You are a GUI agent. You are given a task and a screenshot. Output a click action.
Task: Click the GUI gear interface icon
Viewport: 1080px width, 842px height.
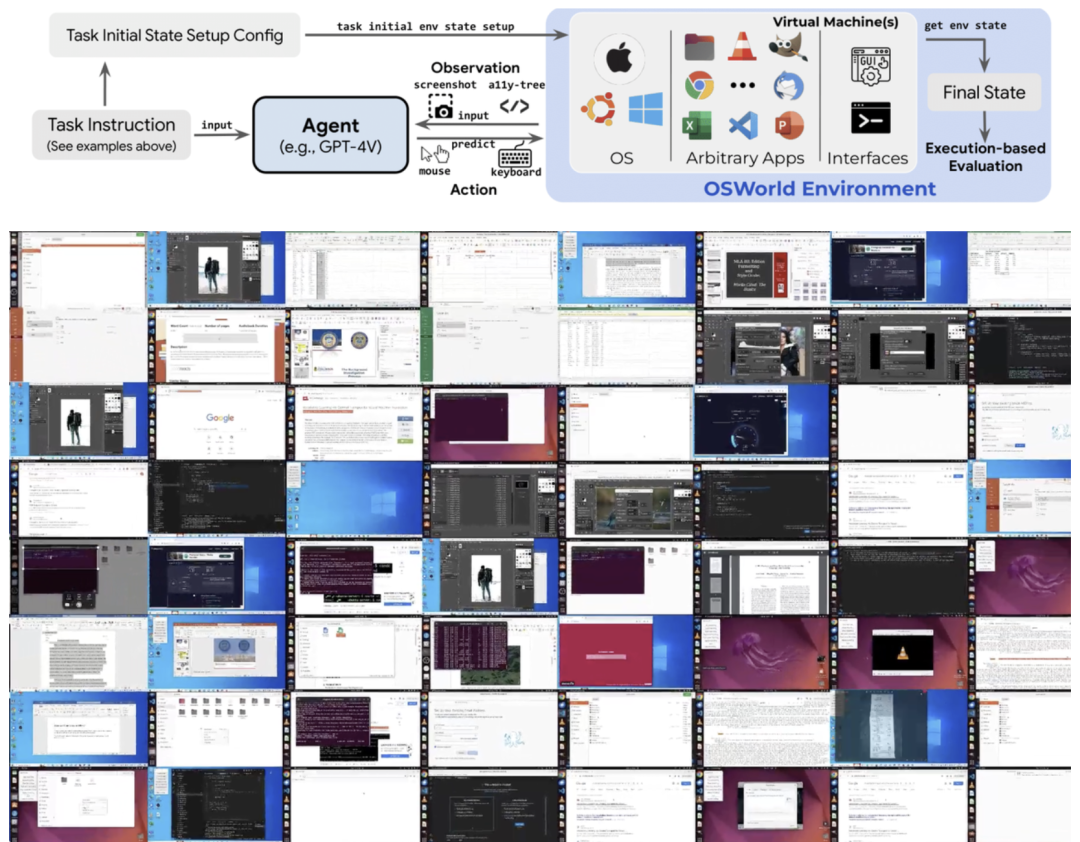869,65
